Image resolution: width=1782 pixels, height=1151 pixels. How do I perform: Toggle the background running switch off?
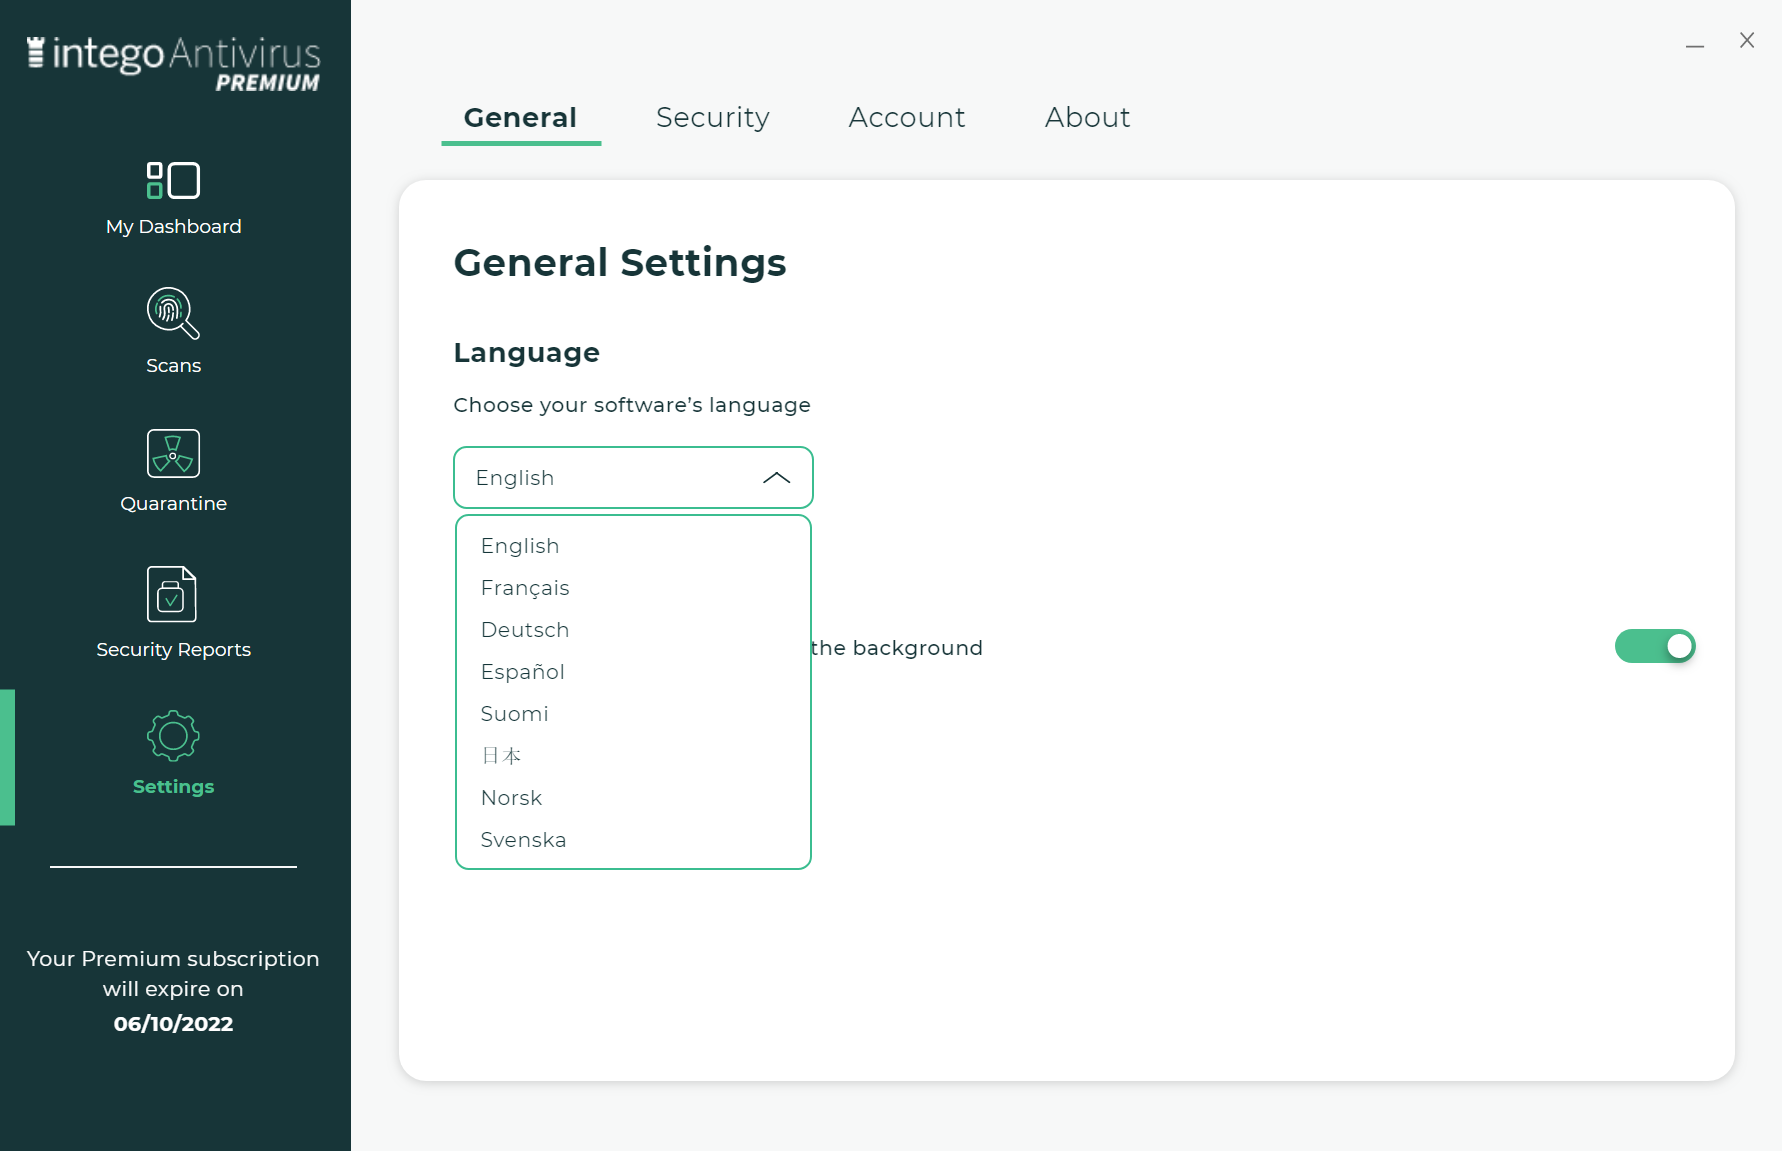point(1655,646)
